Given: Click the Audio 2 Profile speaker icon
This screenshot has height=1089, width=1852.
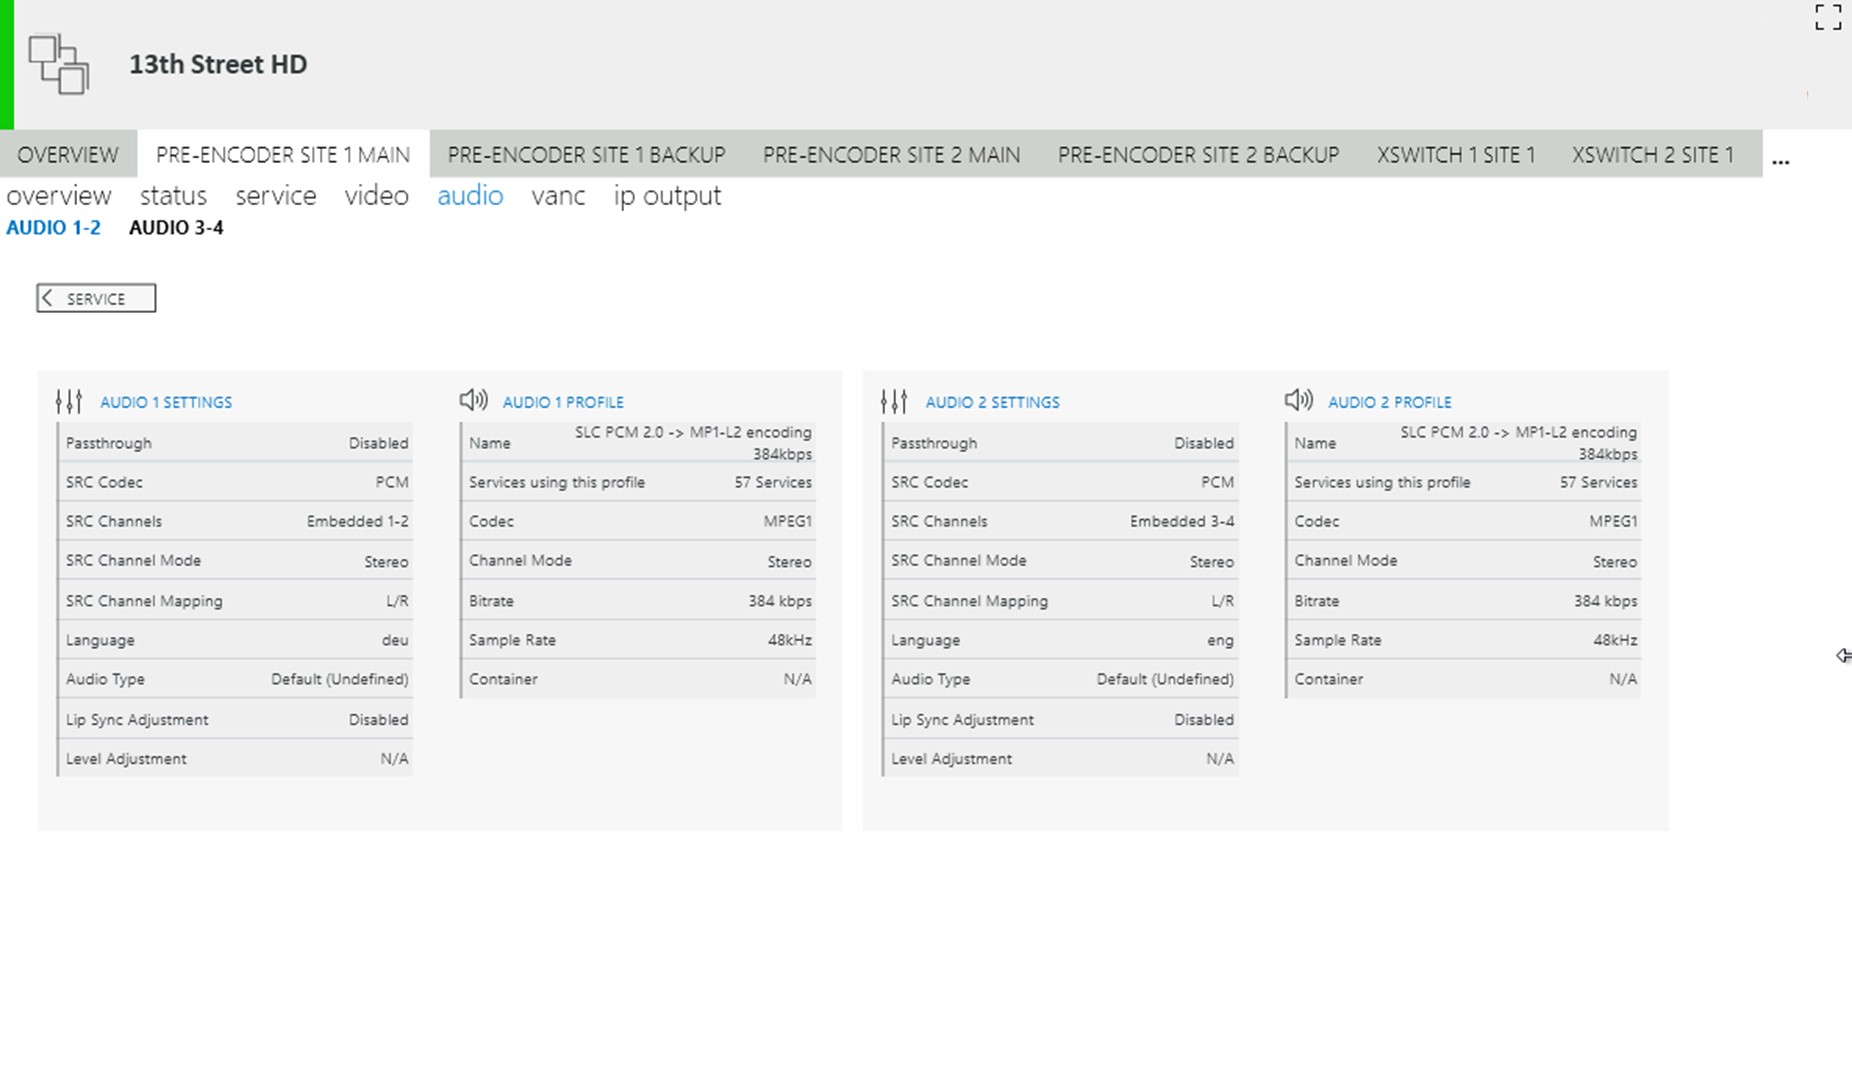Looking at the screenshot, I should 1298,401.
